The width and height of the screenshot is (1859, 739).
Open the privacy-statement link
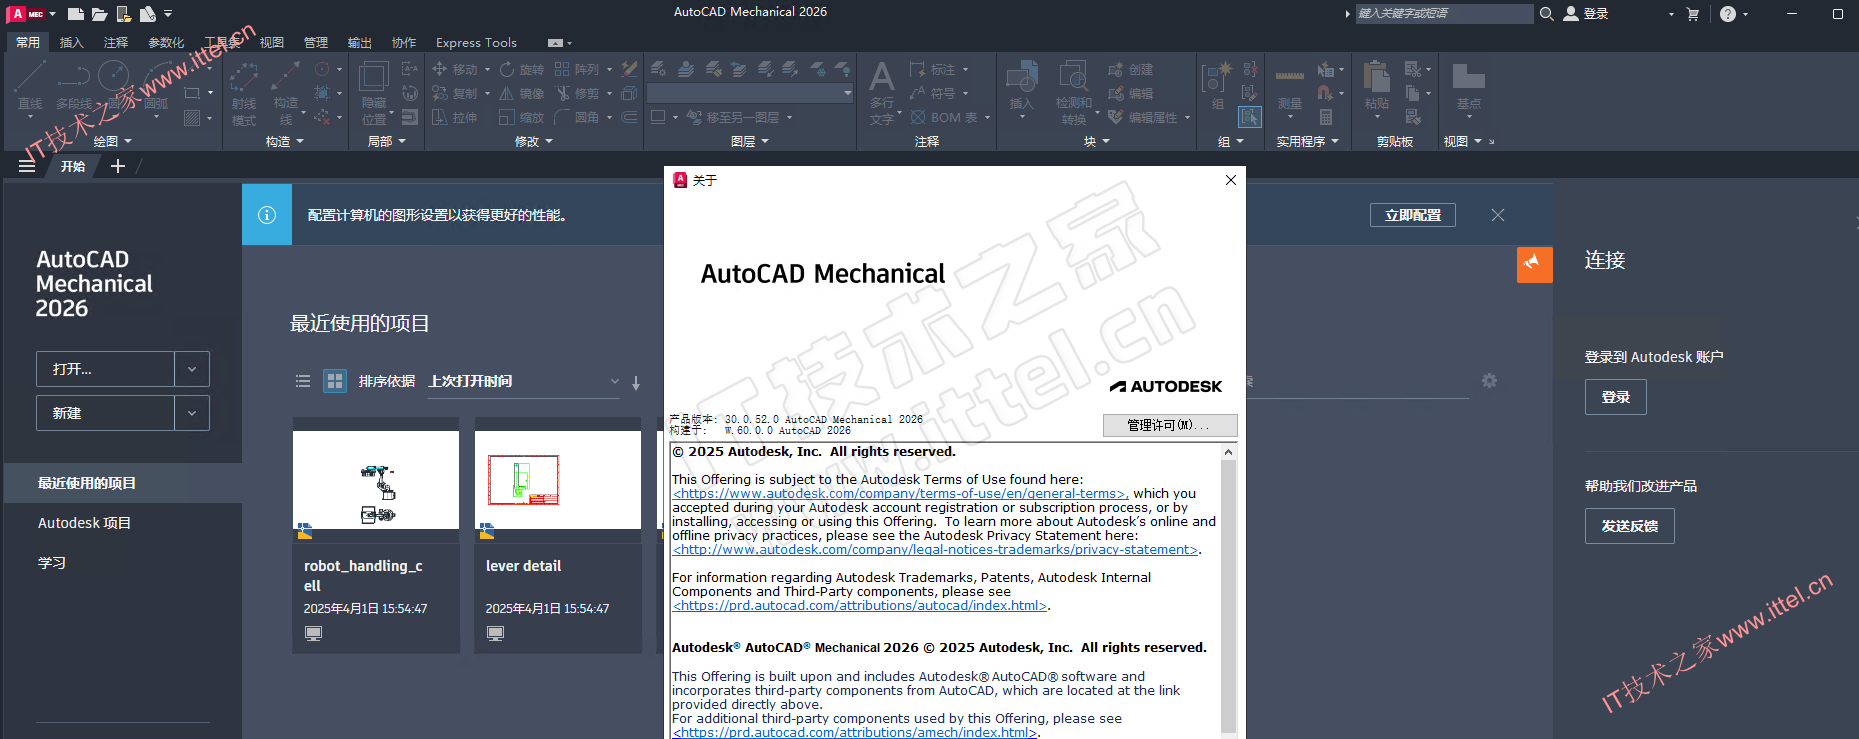pos(935,550)
